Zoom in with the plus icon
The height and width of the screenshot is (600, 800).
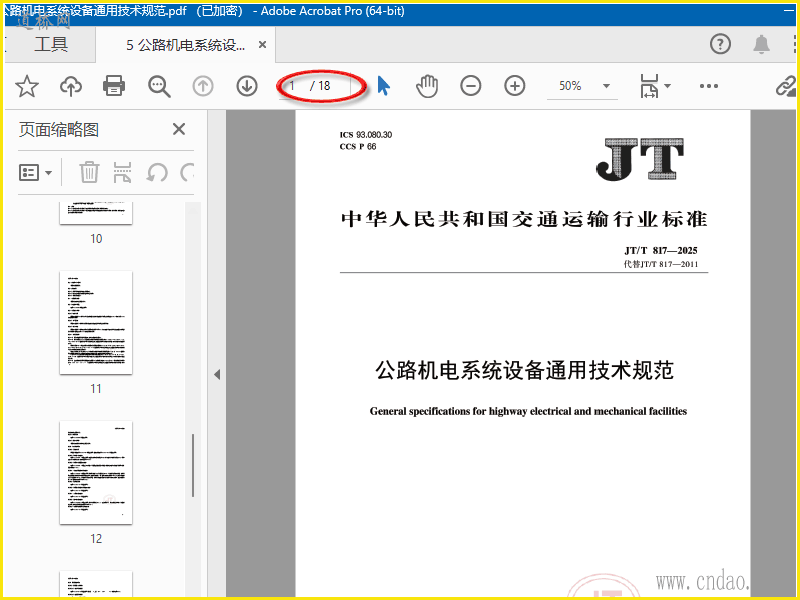[515, 86]
